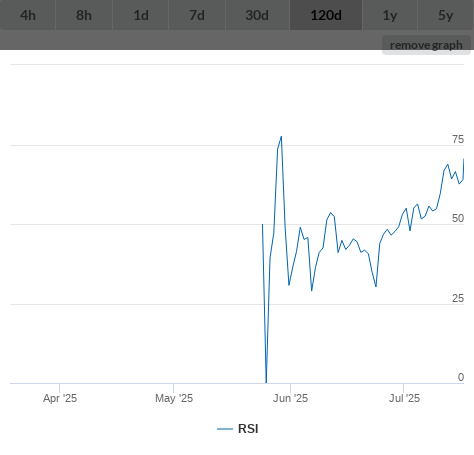The image size is (474, 455).
Task: Click the 25 level y-axis label
Action: pyautogui.click(x=458, y=298)
